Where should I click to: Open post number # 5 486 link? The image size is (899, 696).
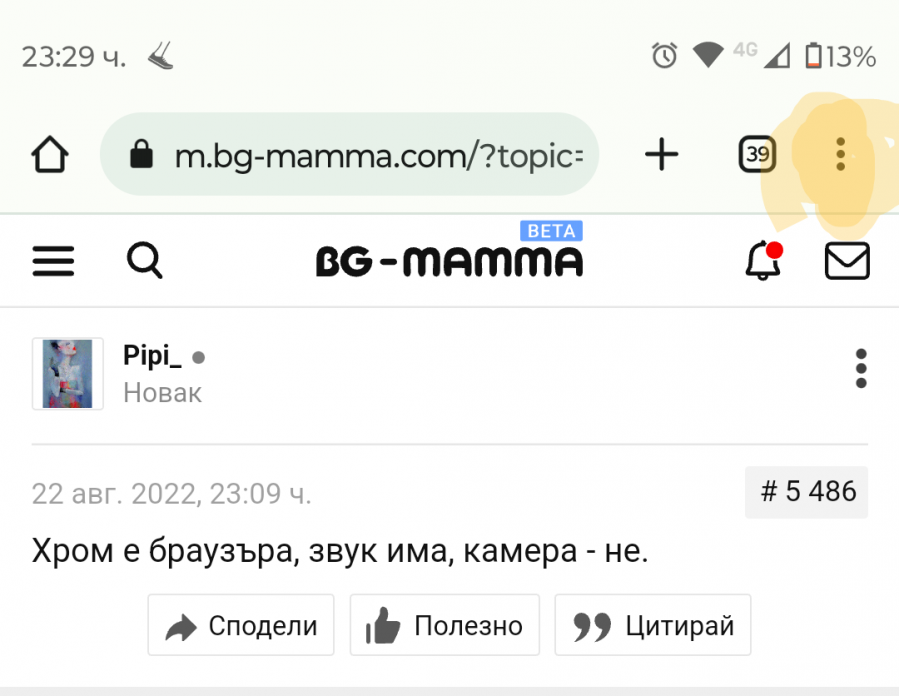[807, 492]
